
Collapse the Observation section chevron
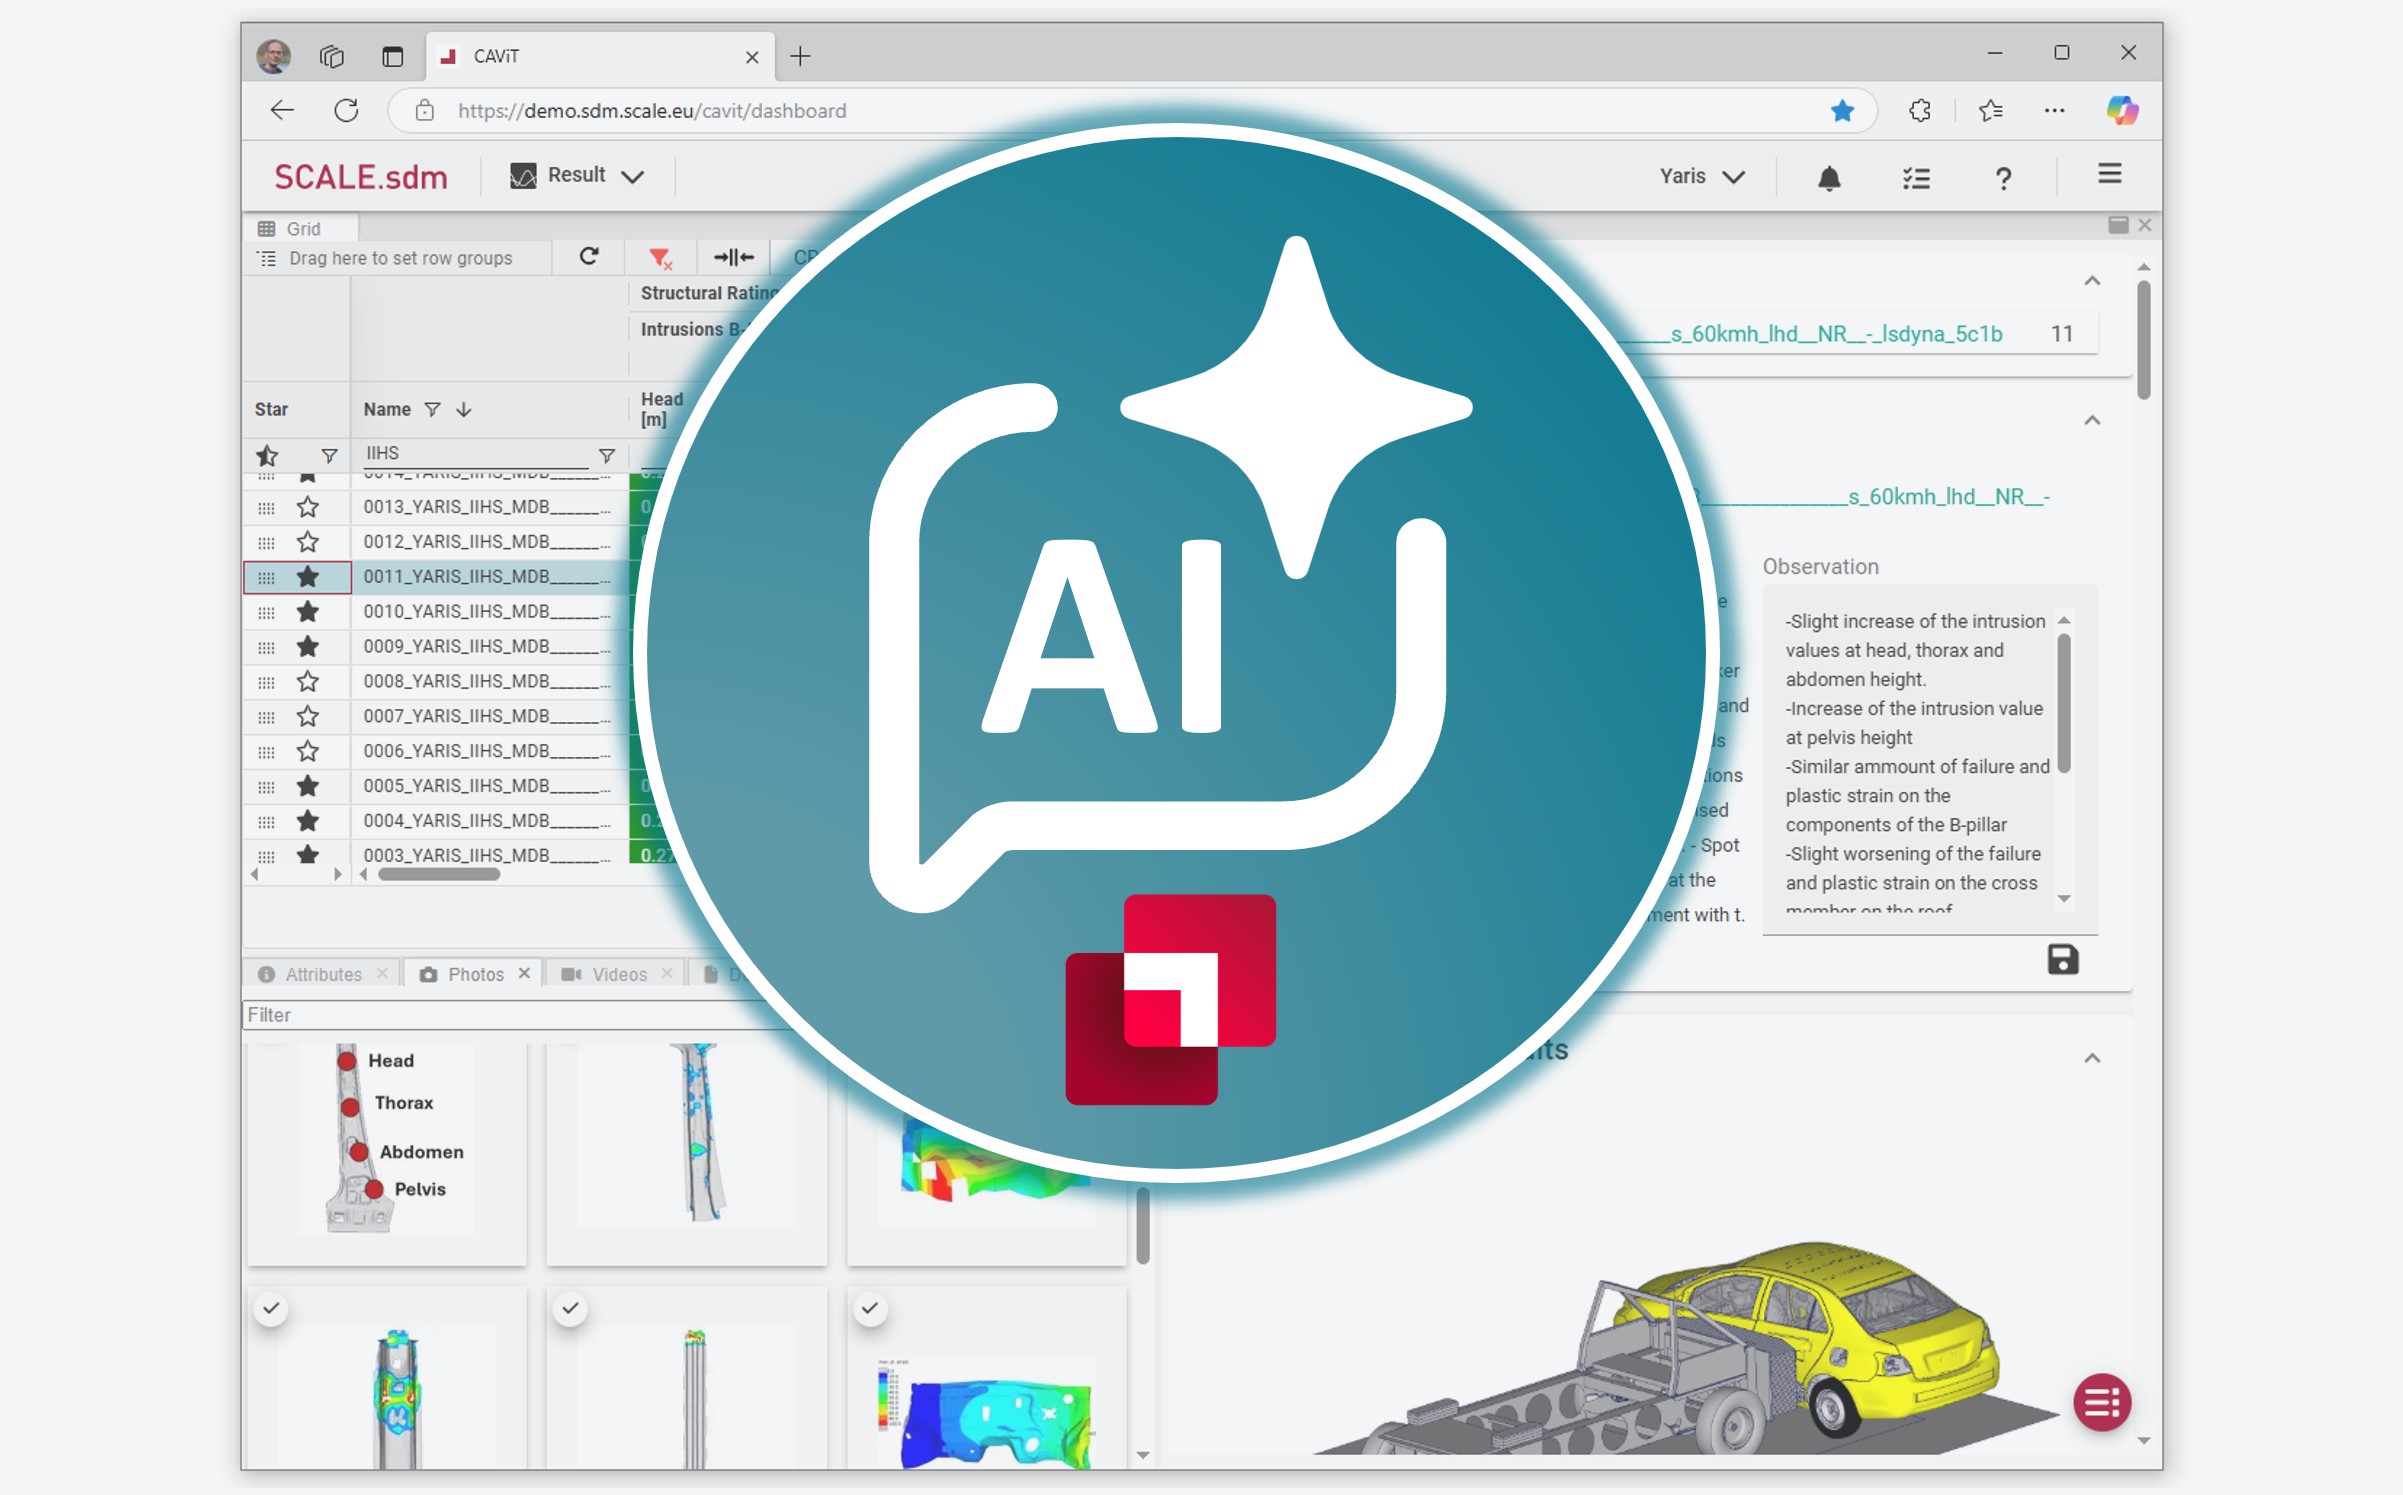click(2091, 420)
